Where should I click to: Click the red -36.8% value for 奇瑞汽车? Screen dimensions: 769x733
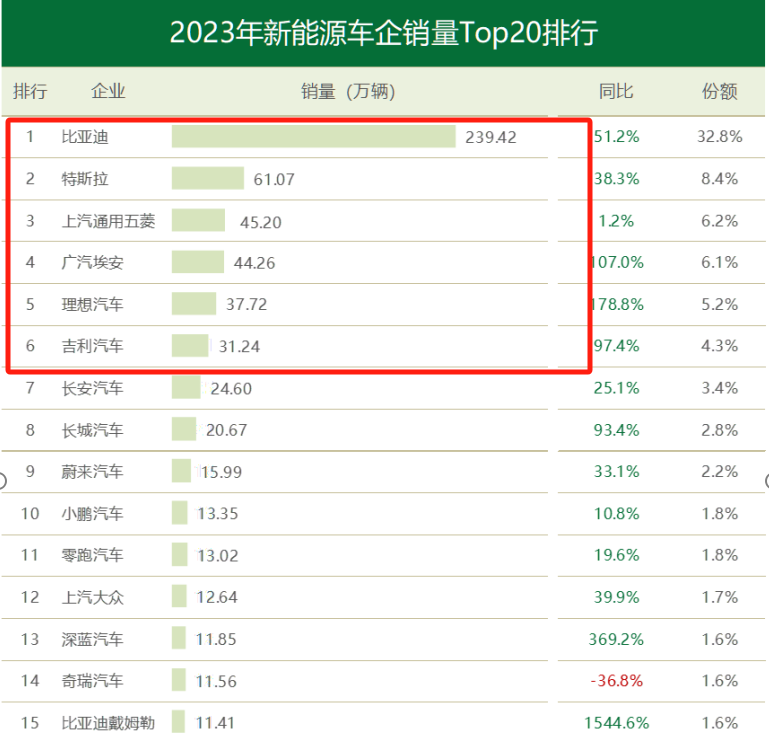(615, 681)
